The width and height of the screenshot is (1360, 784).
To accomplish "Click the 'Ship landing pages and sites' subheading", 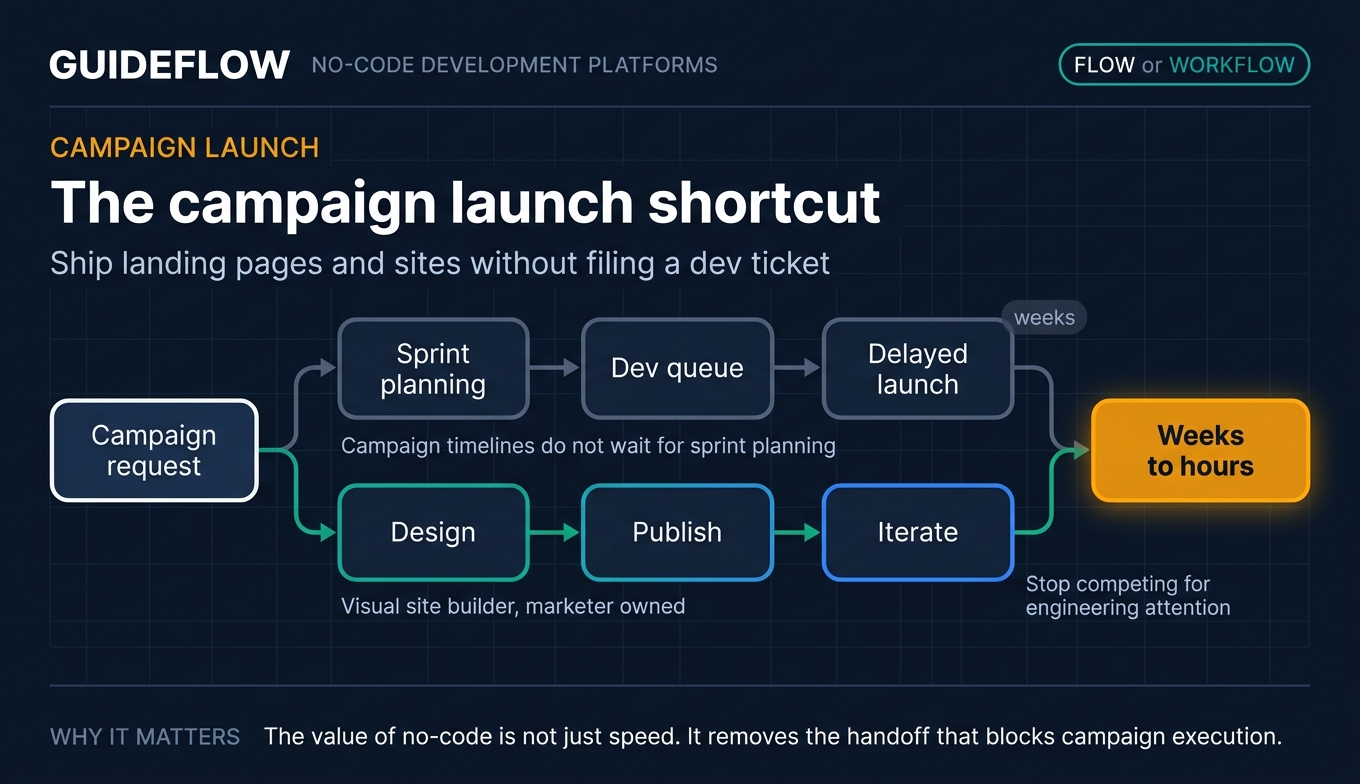I will [440, 263].
